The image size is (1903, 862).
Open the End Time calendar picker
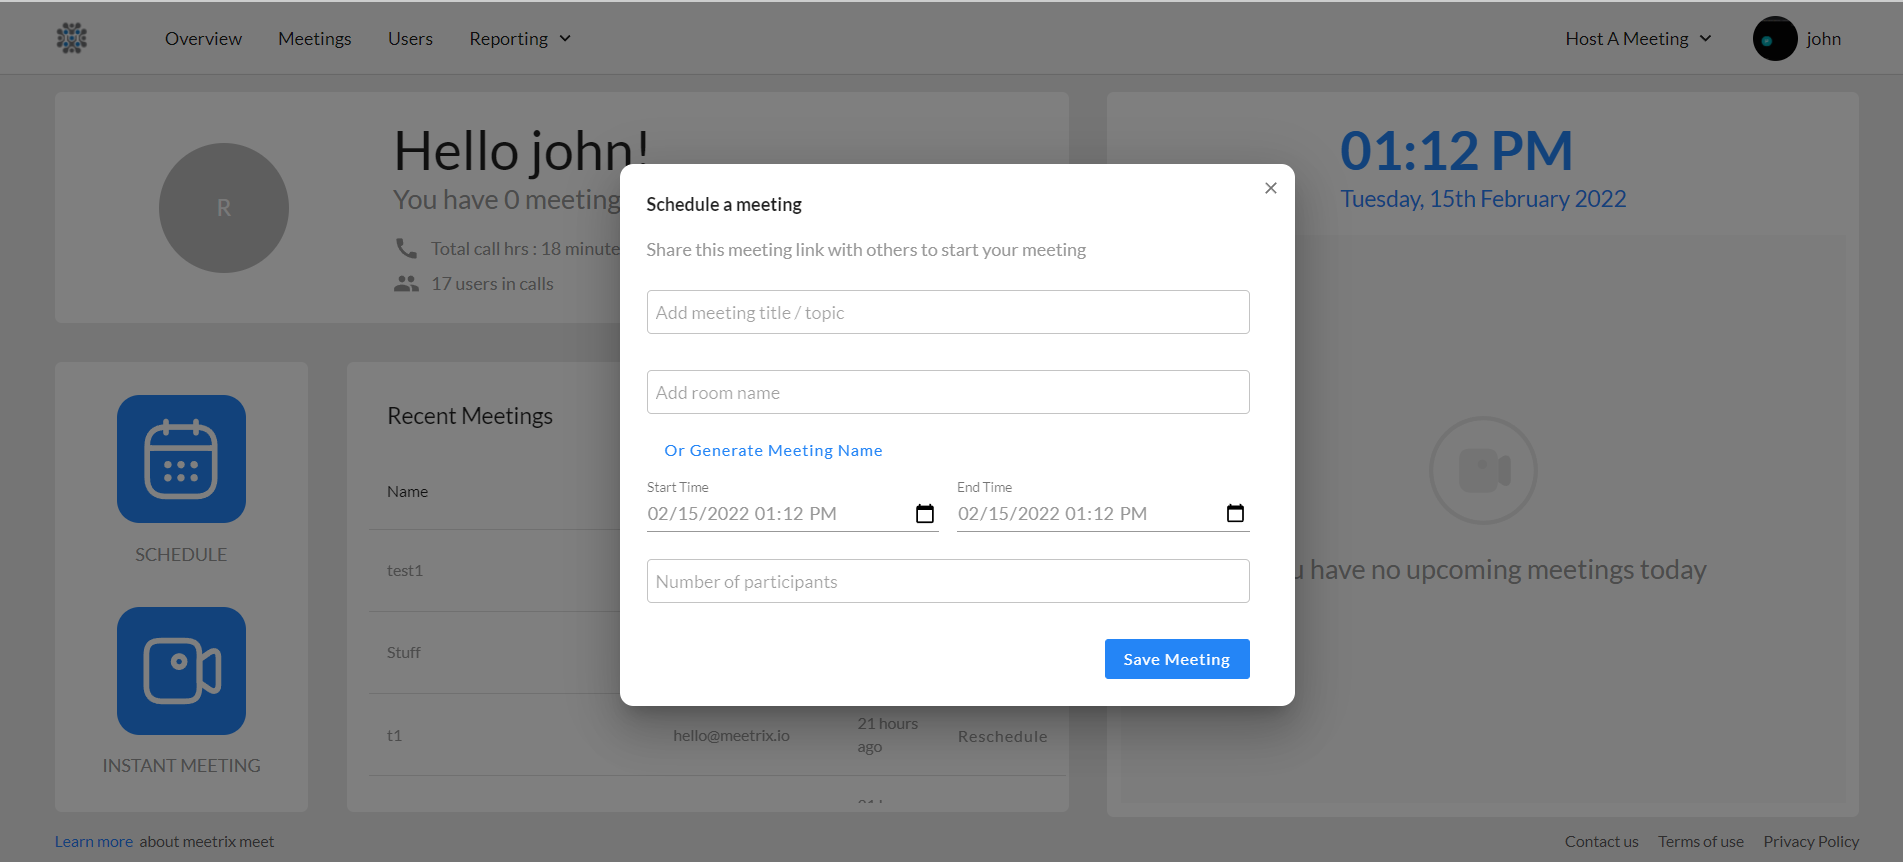pyautogui.click(x=1235, y=514)
